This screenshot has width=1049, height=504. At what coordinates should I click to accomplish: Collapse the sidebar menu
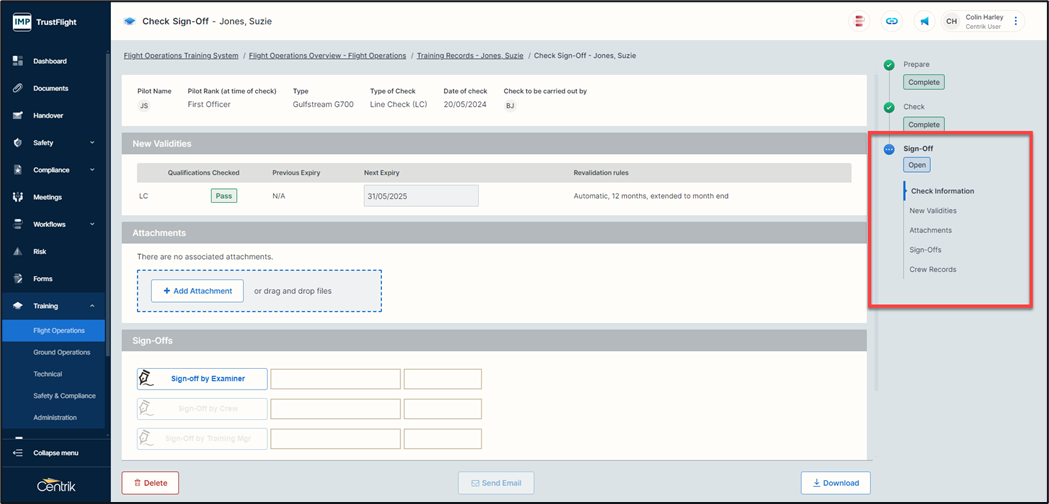[x=55, y=453]
